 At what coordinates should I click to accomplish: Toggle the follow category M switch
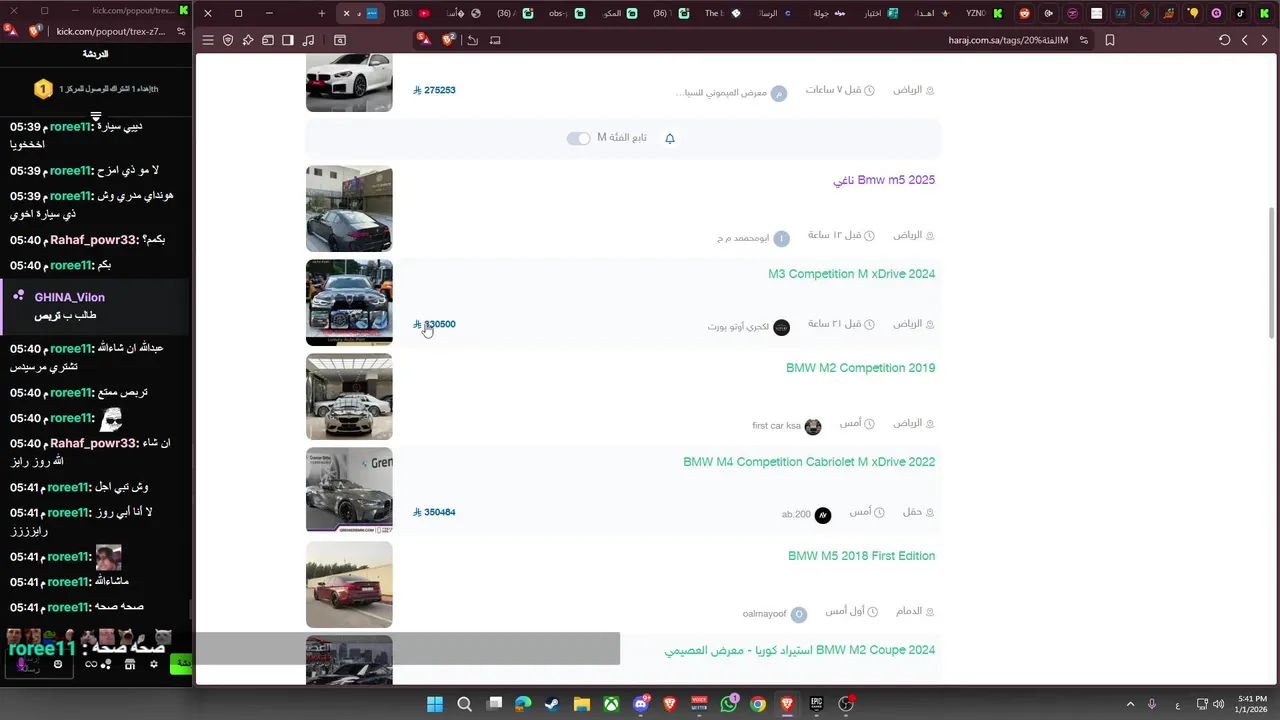point(579,138)
